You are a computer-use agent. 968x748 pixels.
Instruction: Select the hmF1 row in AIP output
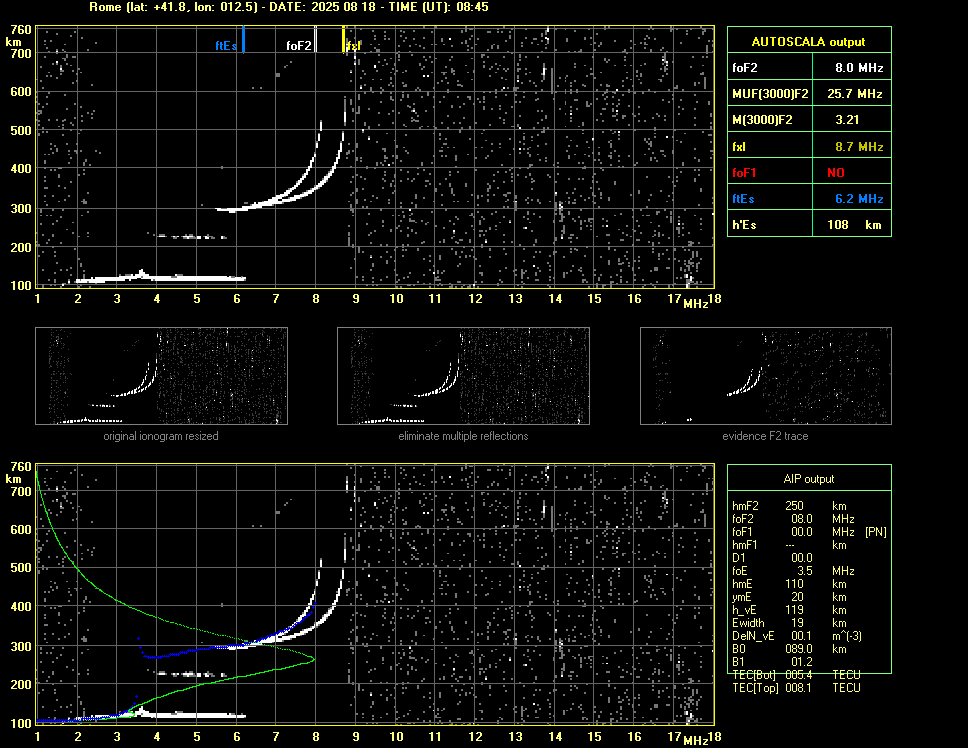[790, 545]
